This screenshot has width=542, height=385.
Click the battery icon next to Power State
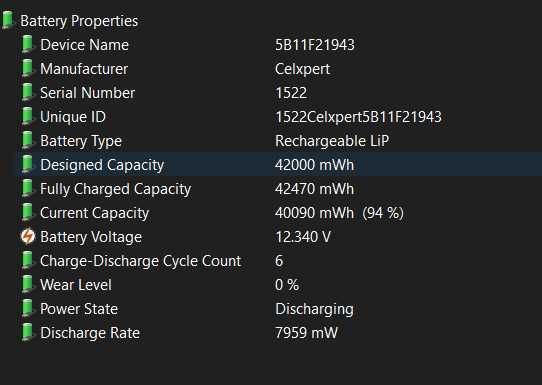pyautogui.click(x=27, y=308)
